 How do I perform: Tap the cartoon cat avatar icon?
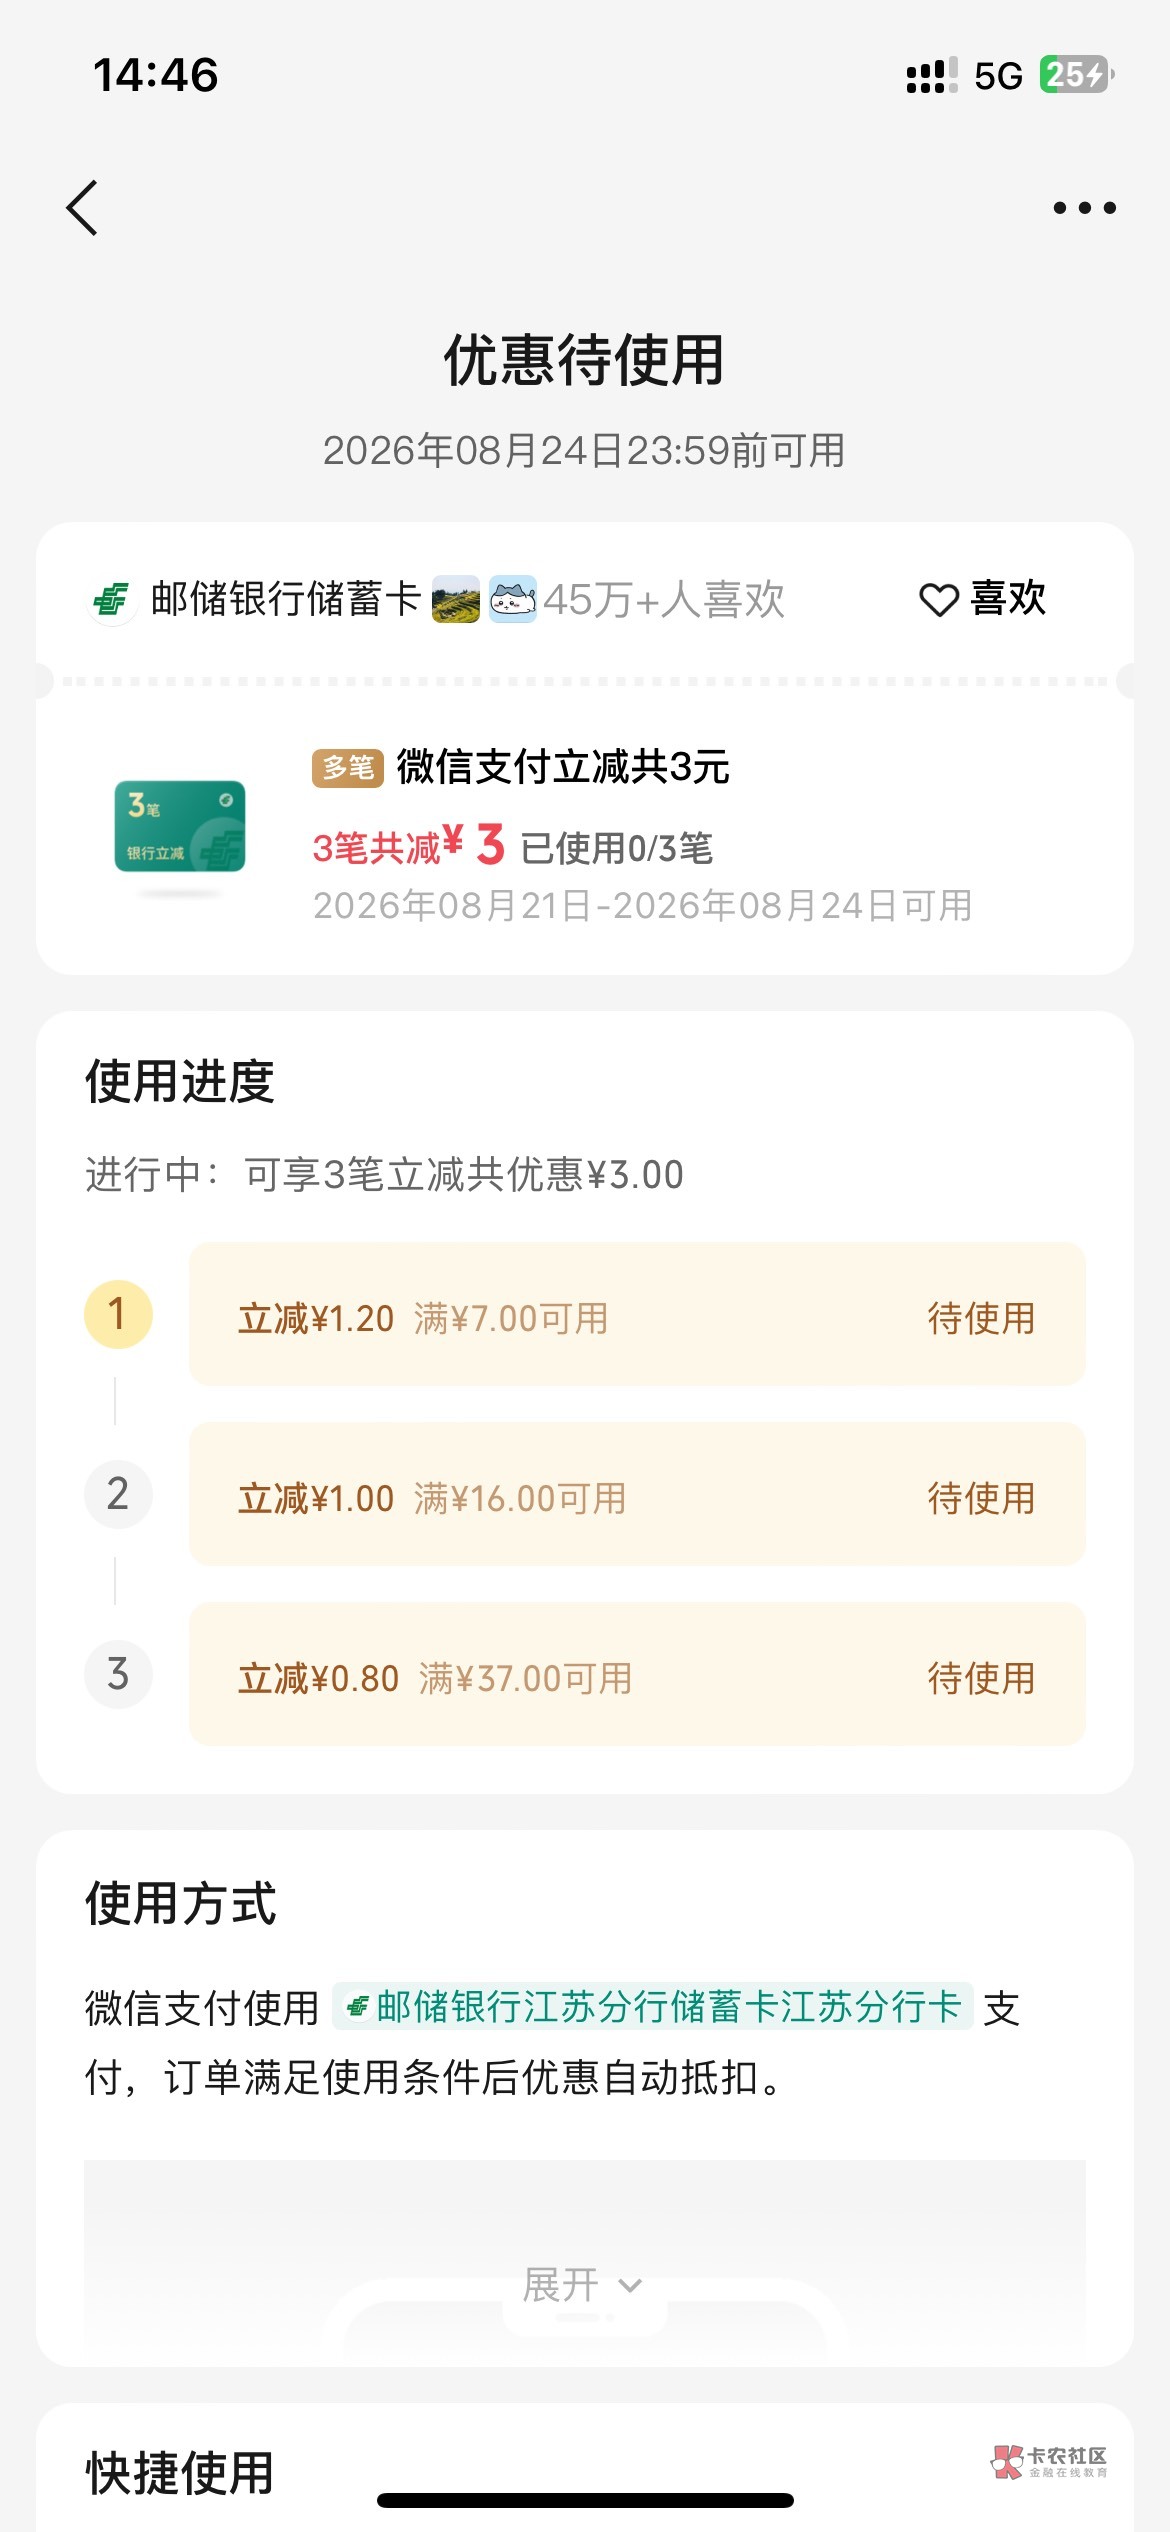click(x=513, y=599)
